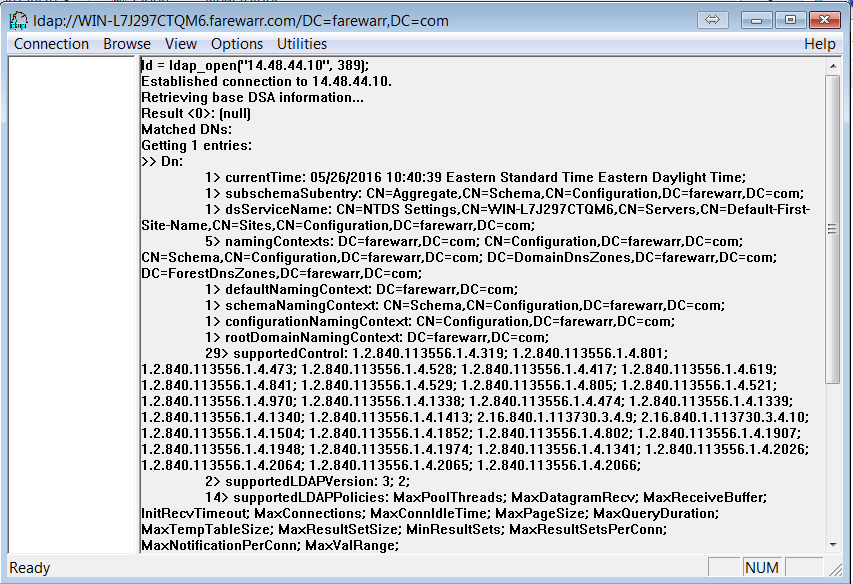
Task: Minimize the LDP window
Action: pyautogui.click(x=756, y=20)
